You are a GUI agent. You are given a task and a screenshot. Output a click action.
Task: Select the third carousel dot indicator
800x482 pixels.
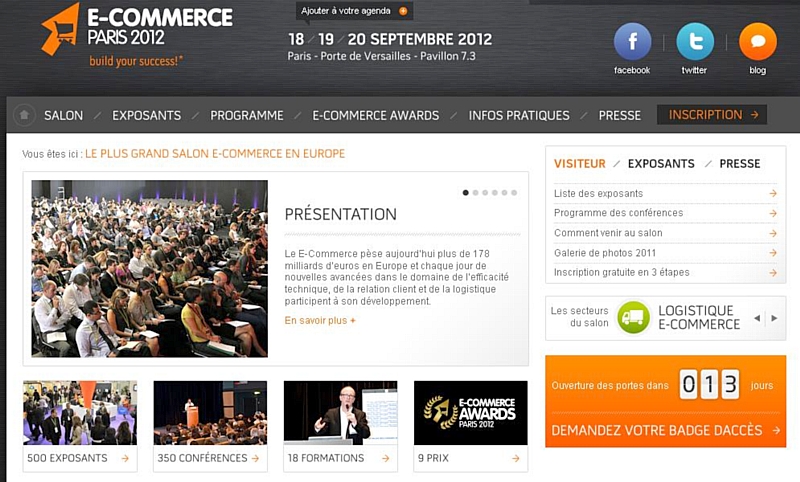pyautogui.click(x=485, y=193)
